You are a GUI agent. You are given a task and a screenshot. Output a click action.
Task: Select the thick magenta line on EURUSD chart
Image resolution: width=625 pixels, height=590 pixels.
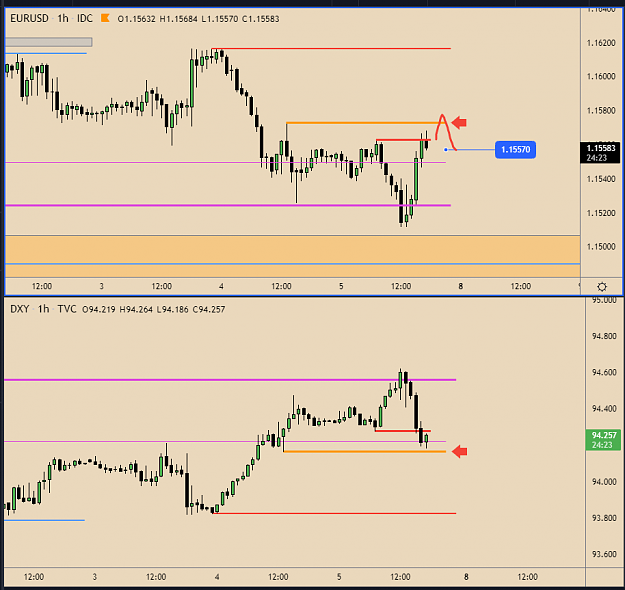tap(228, 205)
